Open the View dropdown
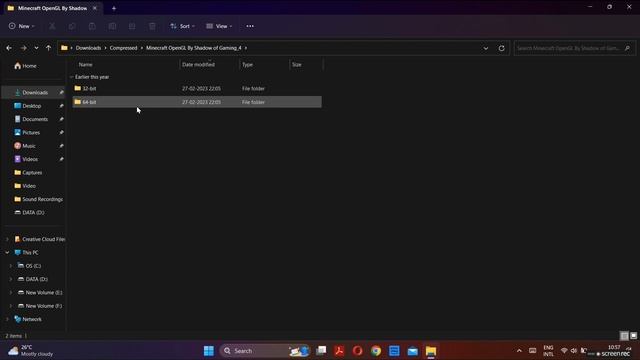This screenshot has height=360, width=640. 219,26
